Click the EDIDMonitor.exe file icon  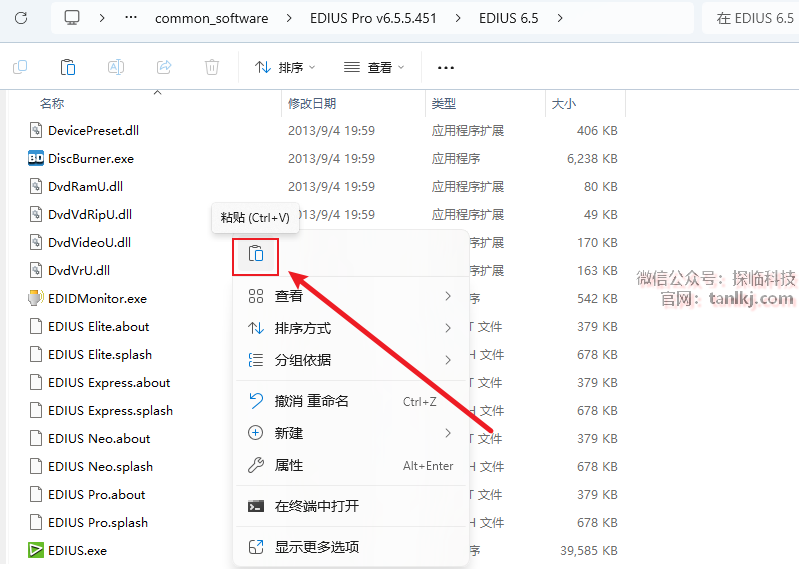coord(36,298)
